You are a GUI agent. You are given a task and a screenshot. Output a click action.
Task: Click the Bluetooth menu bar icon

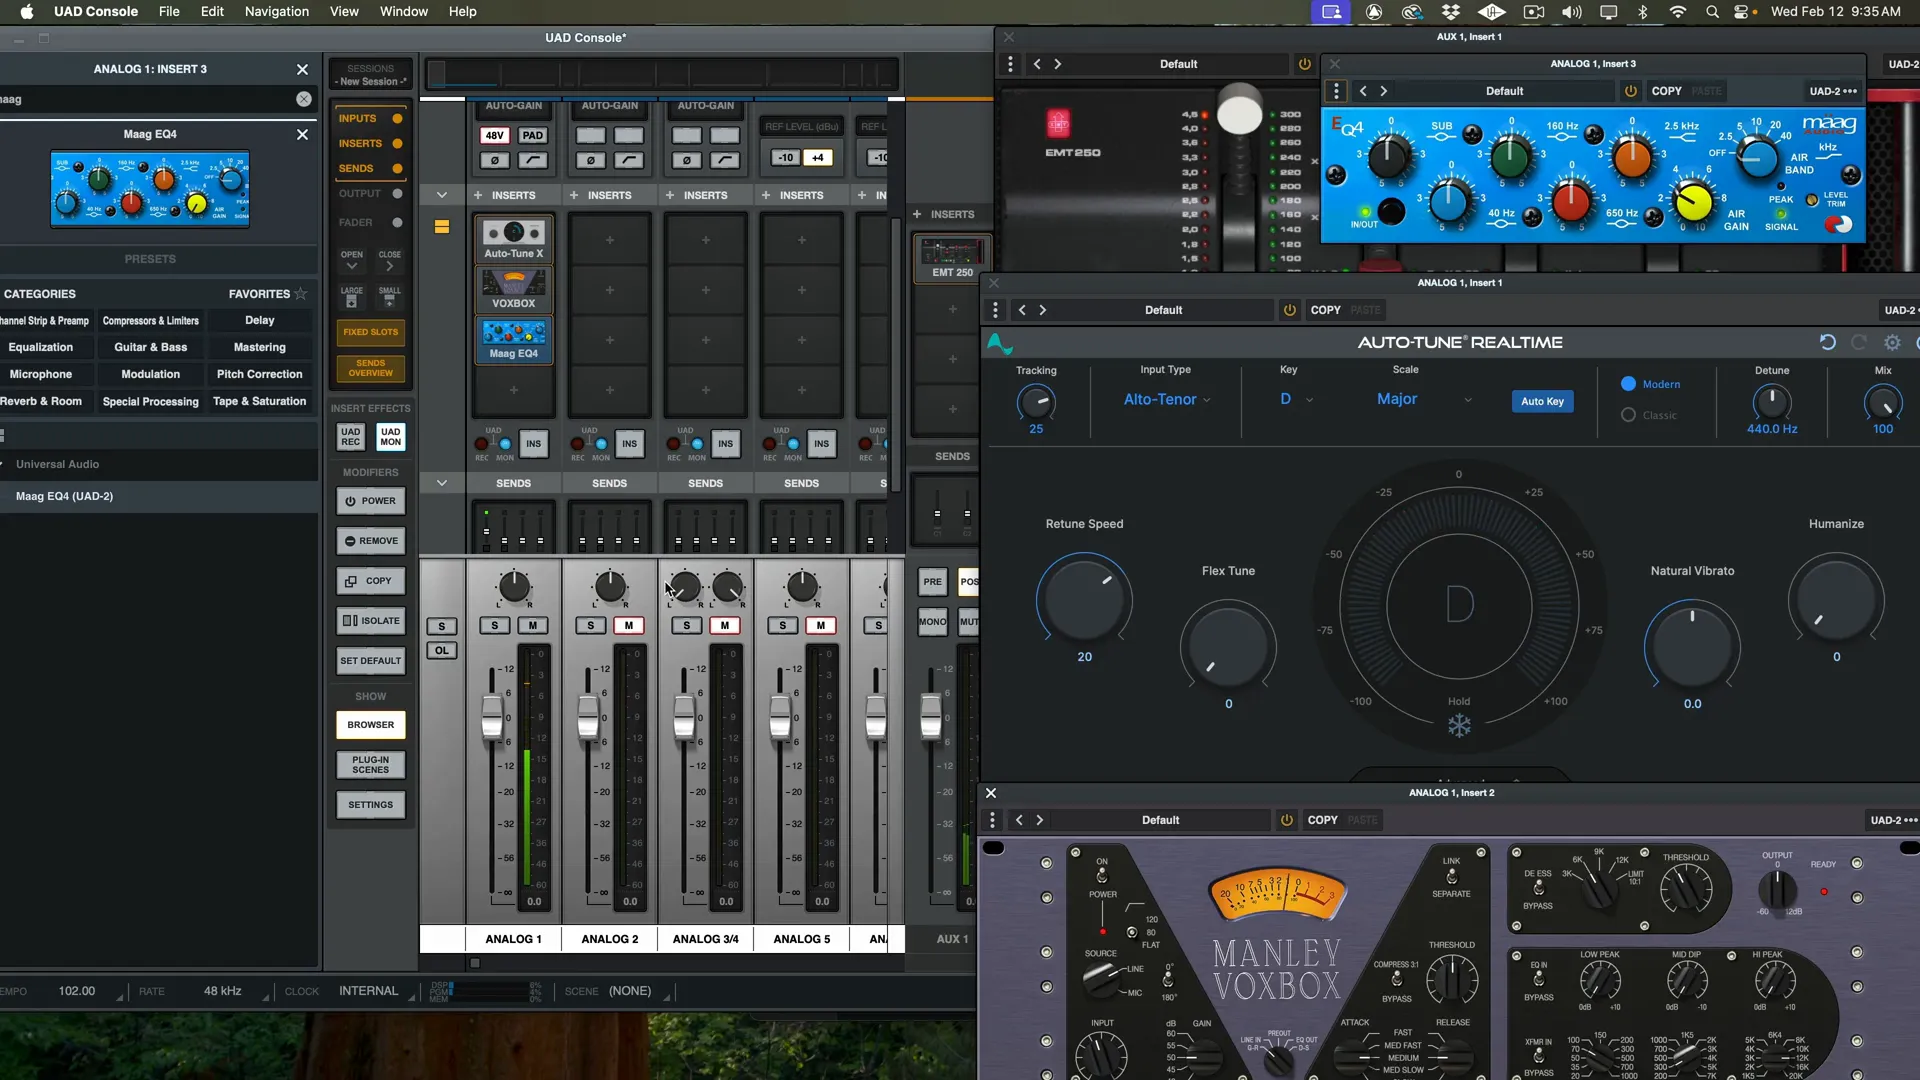(1642, 12)
